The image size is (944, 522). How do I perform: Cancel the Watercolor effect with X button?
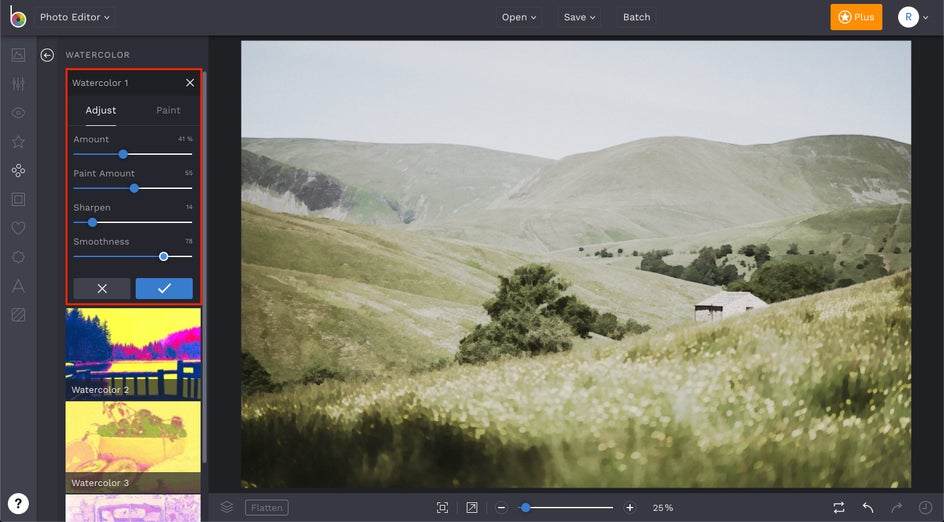(102, 288)
